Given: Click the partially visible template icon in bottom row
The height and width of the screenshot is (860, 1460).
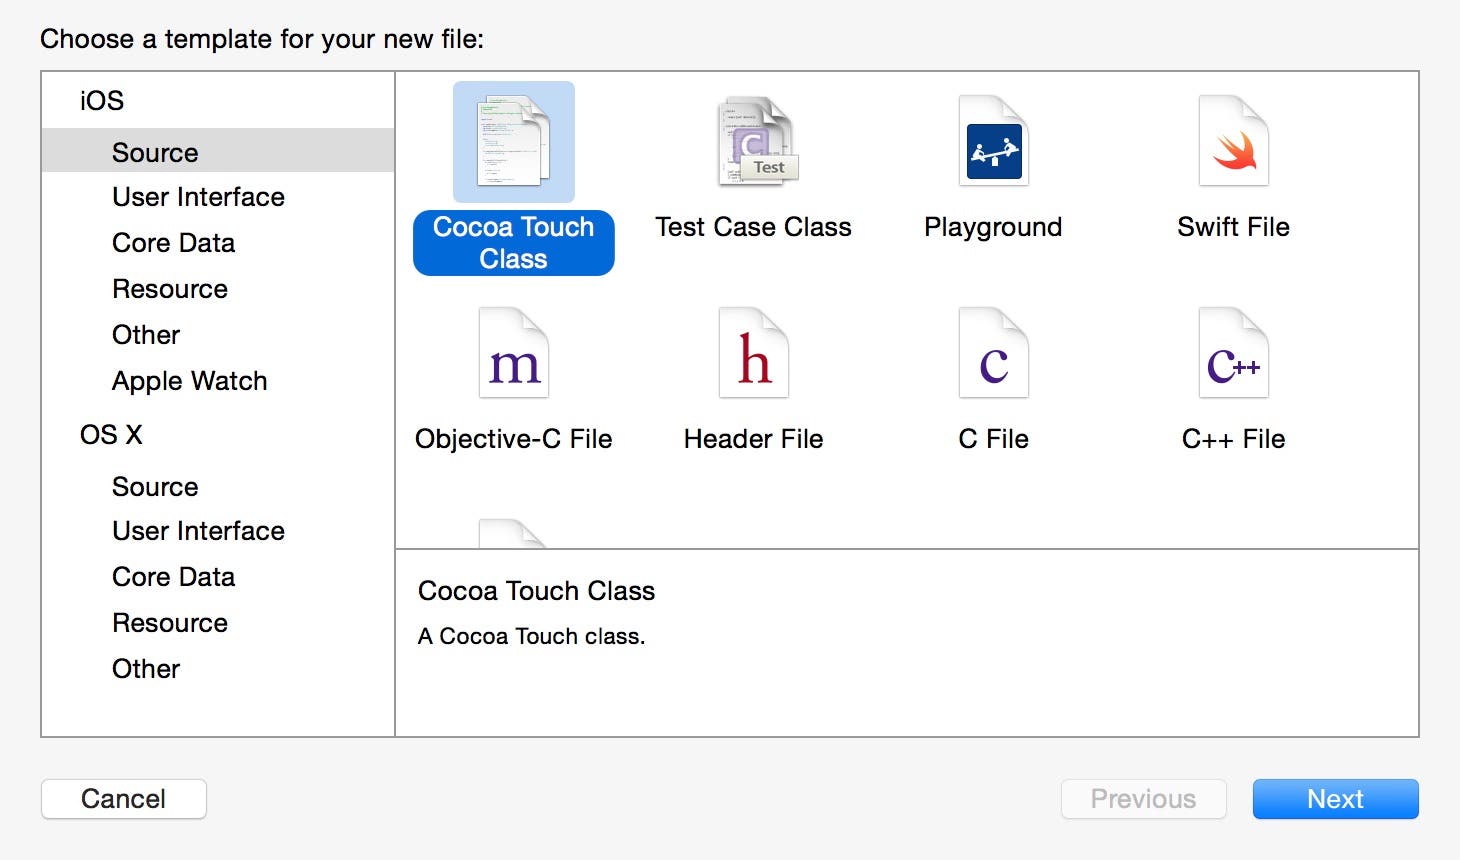Looking at the screenshot, I should click(513, 534).
